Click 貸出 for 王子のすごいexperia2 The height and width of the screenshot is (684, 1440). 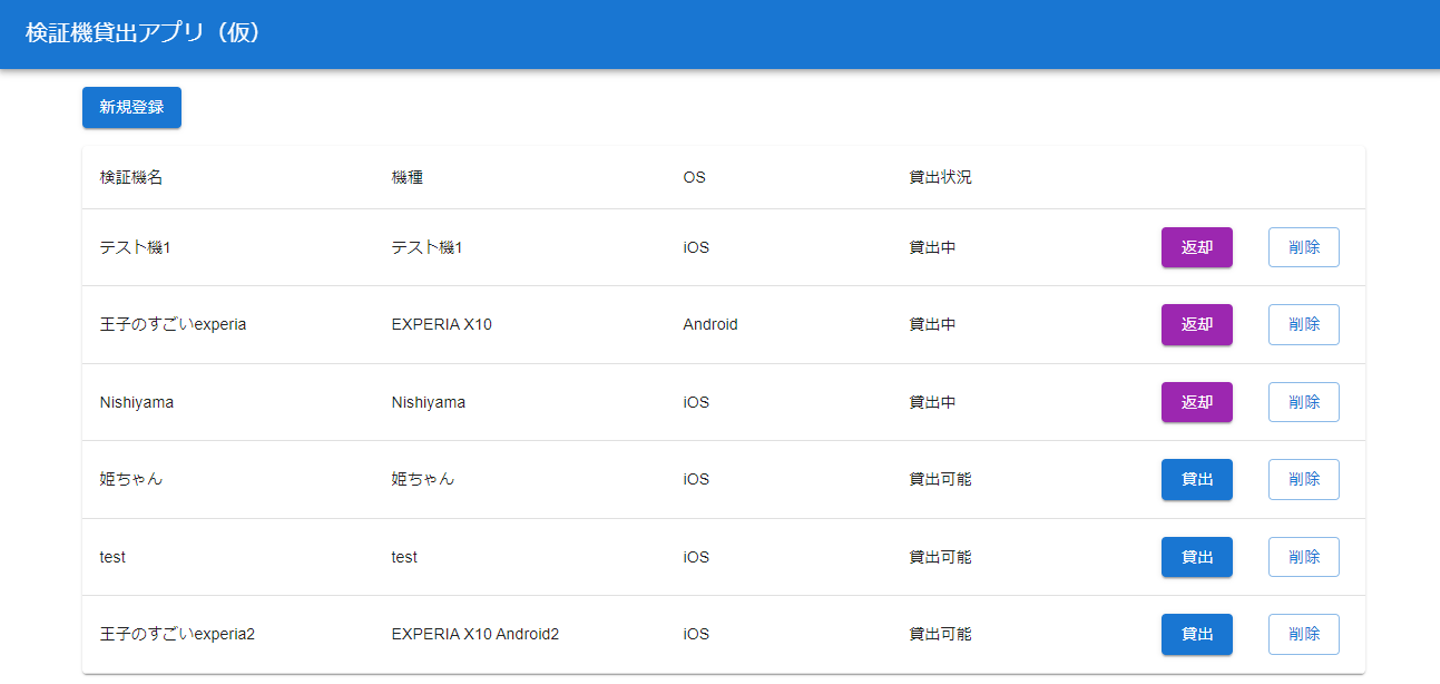point(1197,634)
